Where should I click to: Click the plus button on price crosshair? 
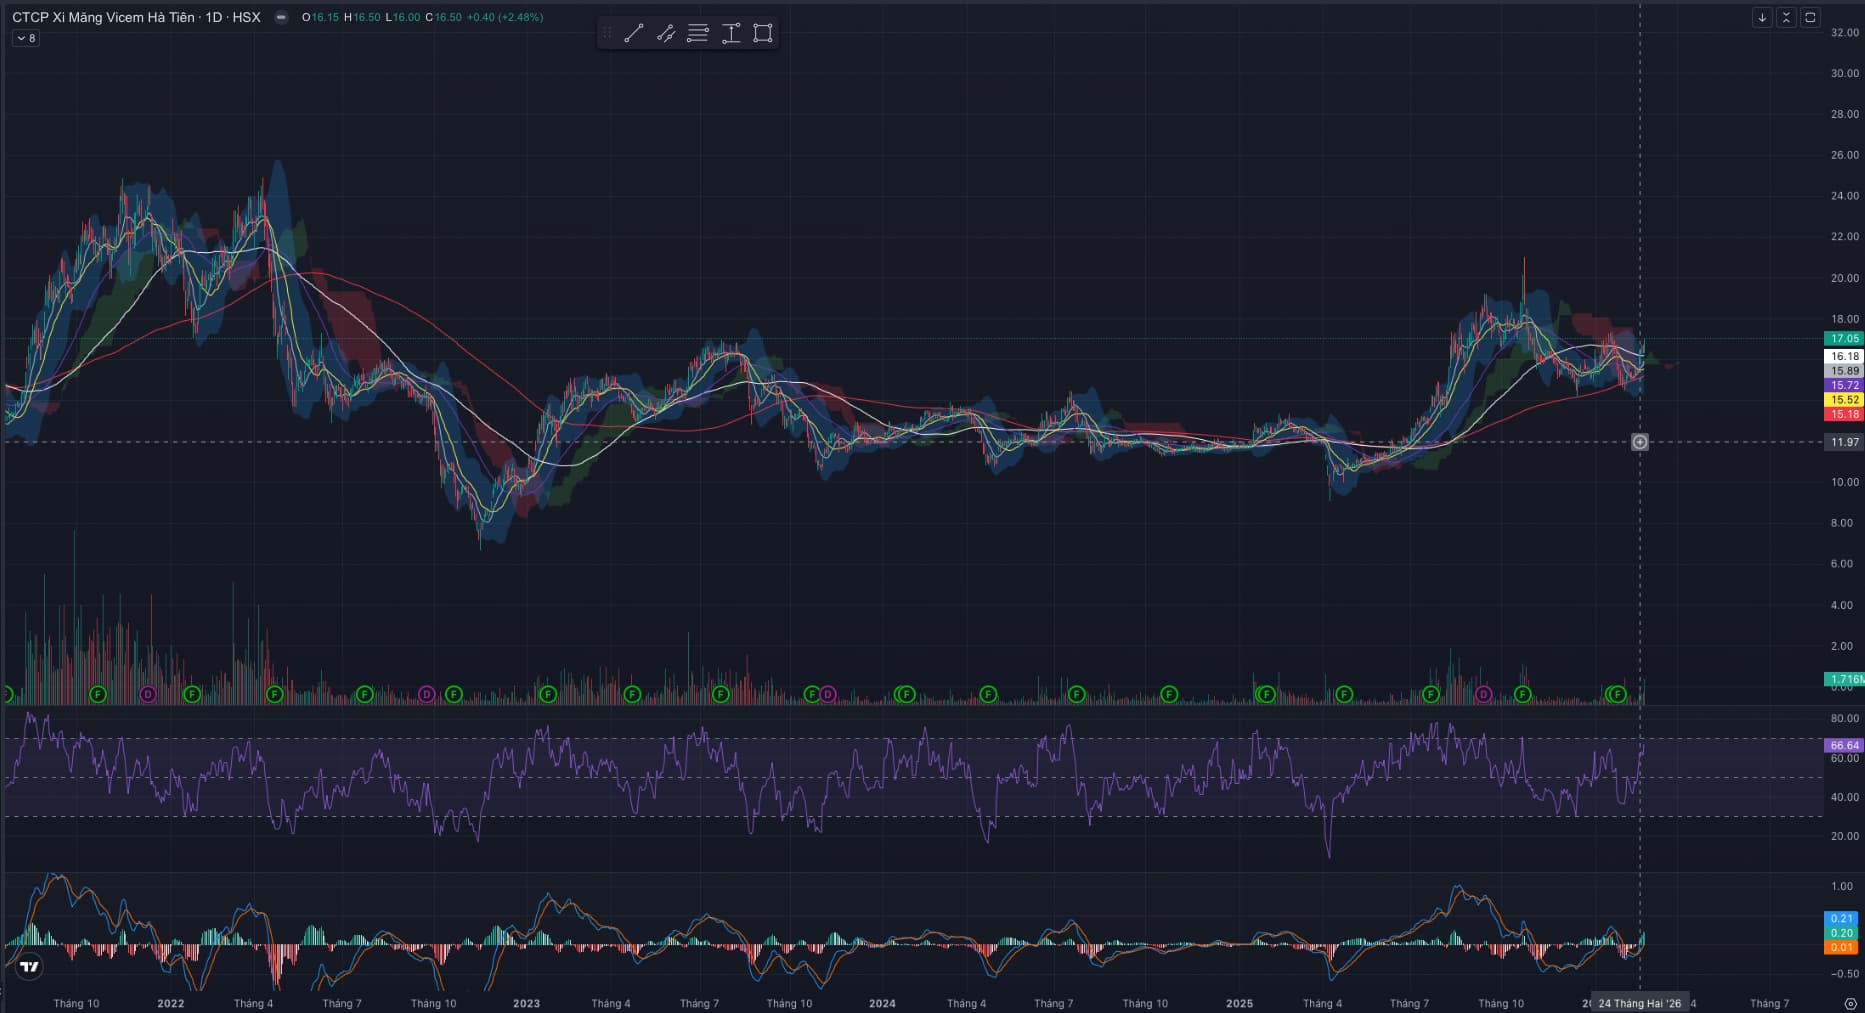tap(1640, 442)
